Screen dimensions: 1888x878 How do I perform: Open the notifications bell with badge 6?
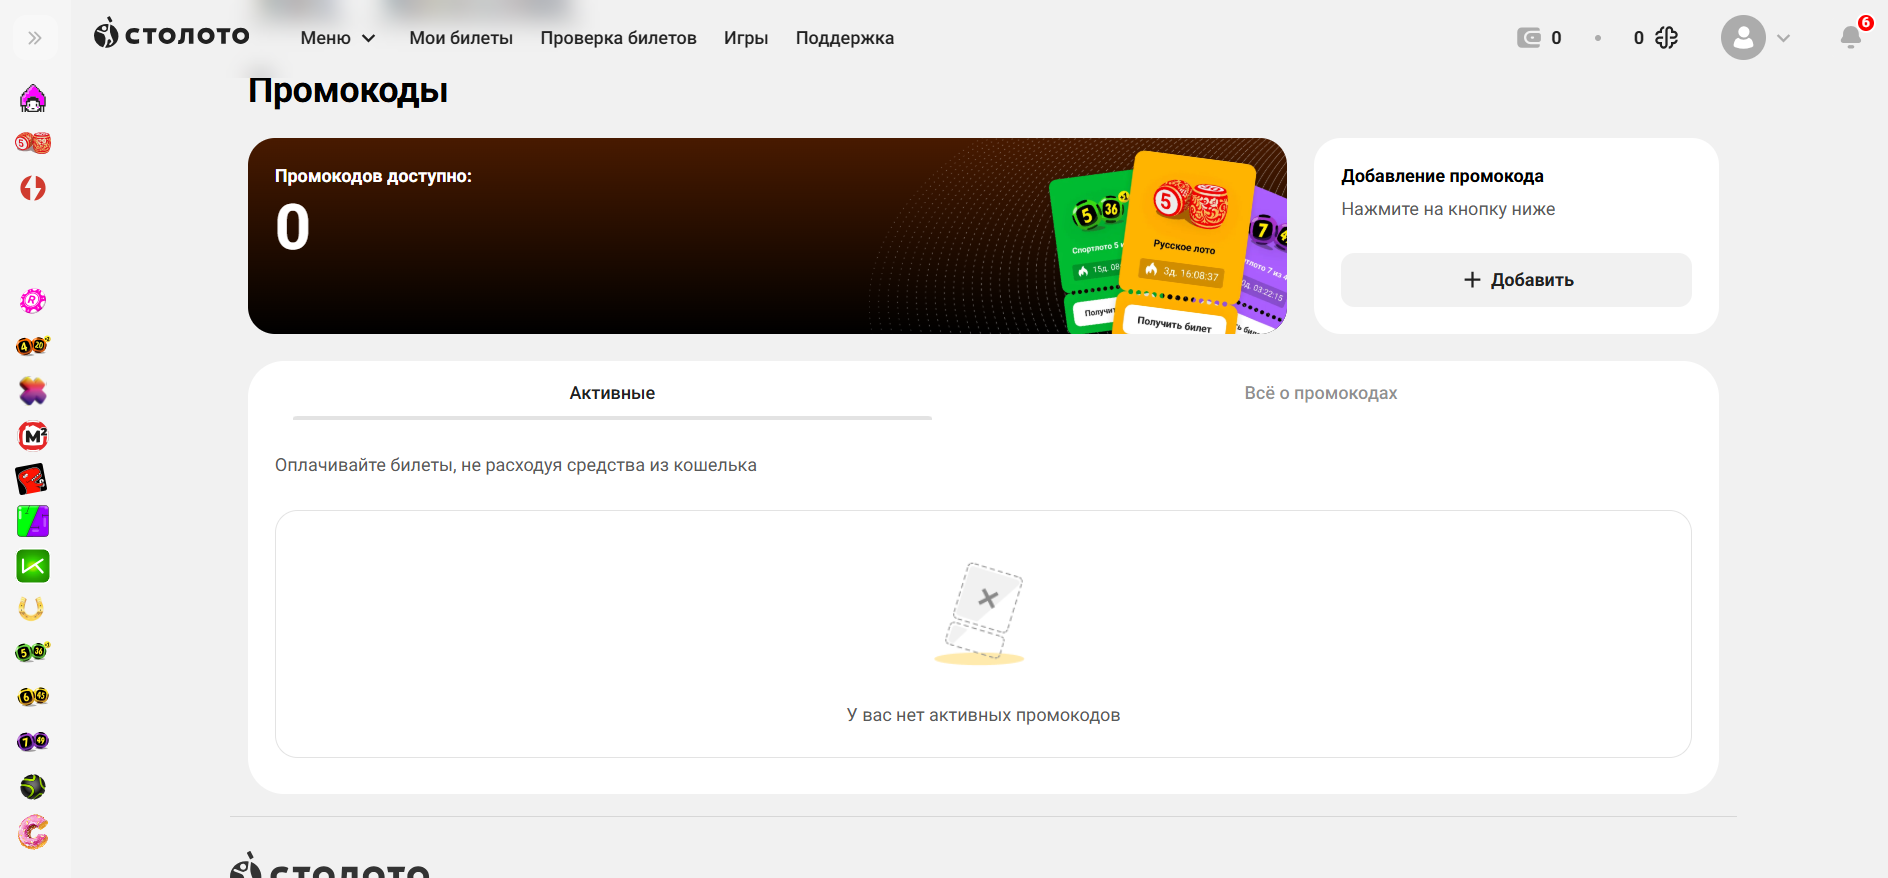coord(1850,37)
